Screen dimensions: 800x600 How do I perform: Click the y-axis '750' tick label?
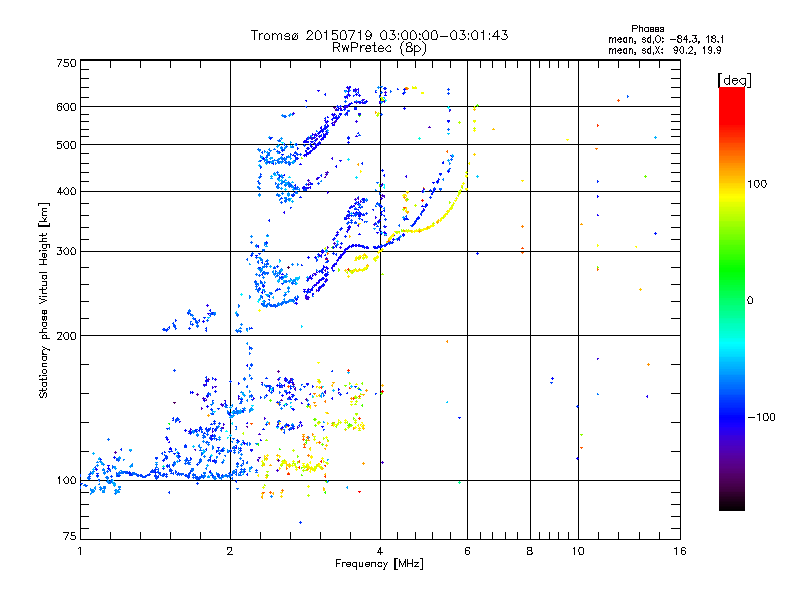pyautogui.click(x=66, y=63)
